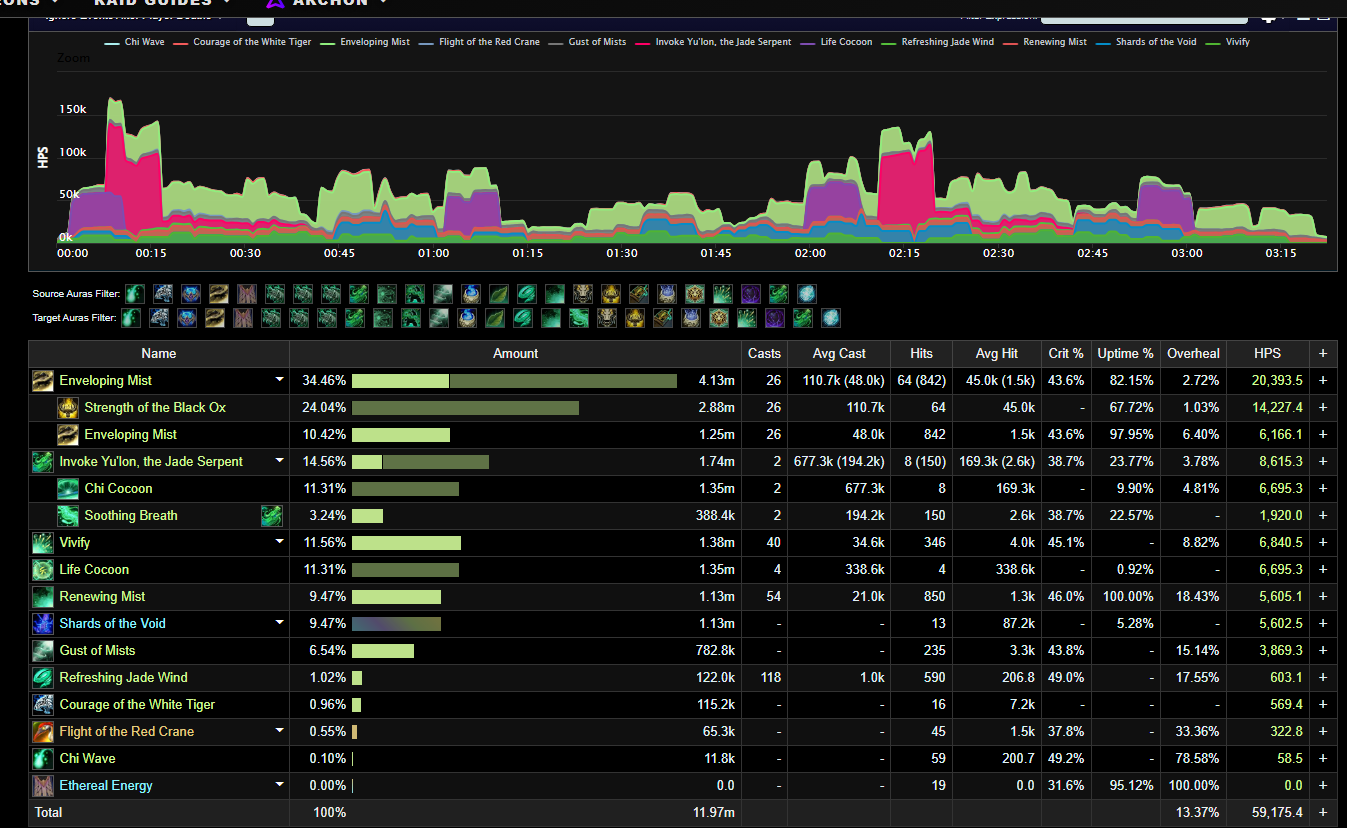Click the Chi Wave spell icon
This screenshot has height=828, width=1347.
pyautogui.click(x=43, y=758)
